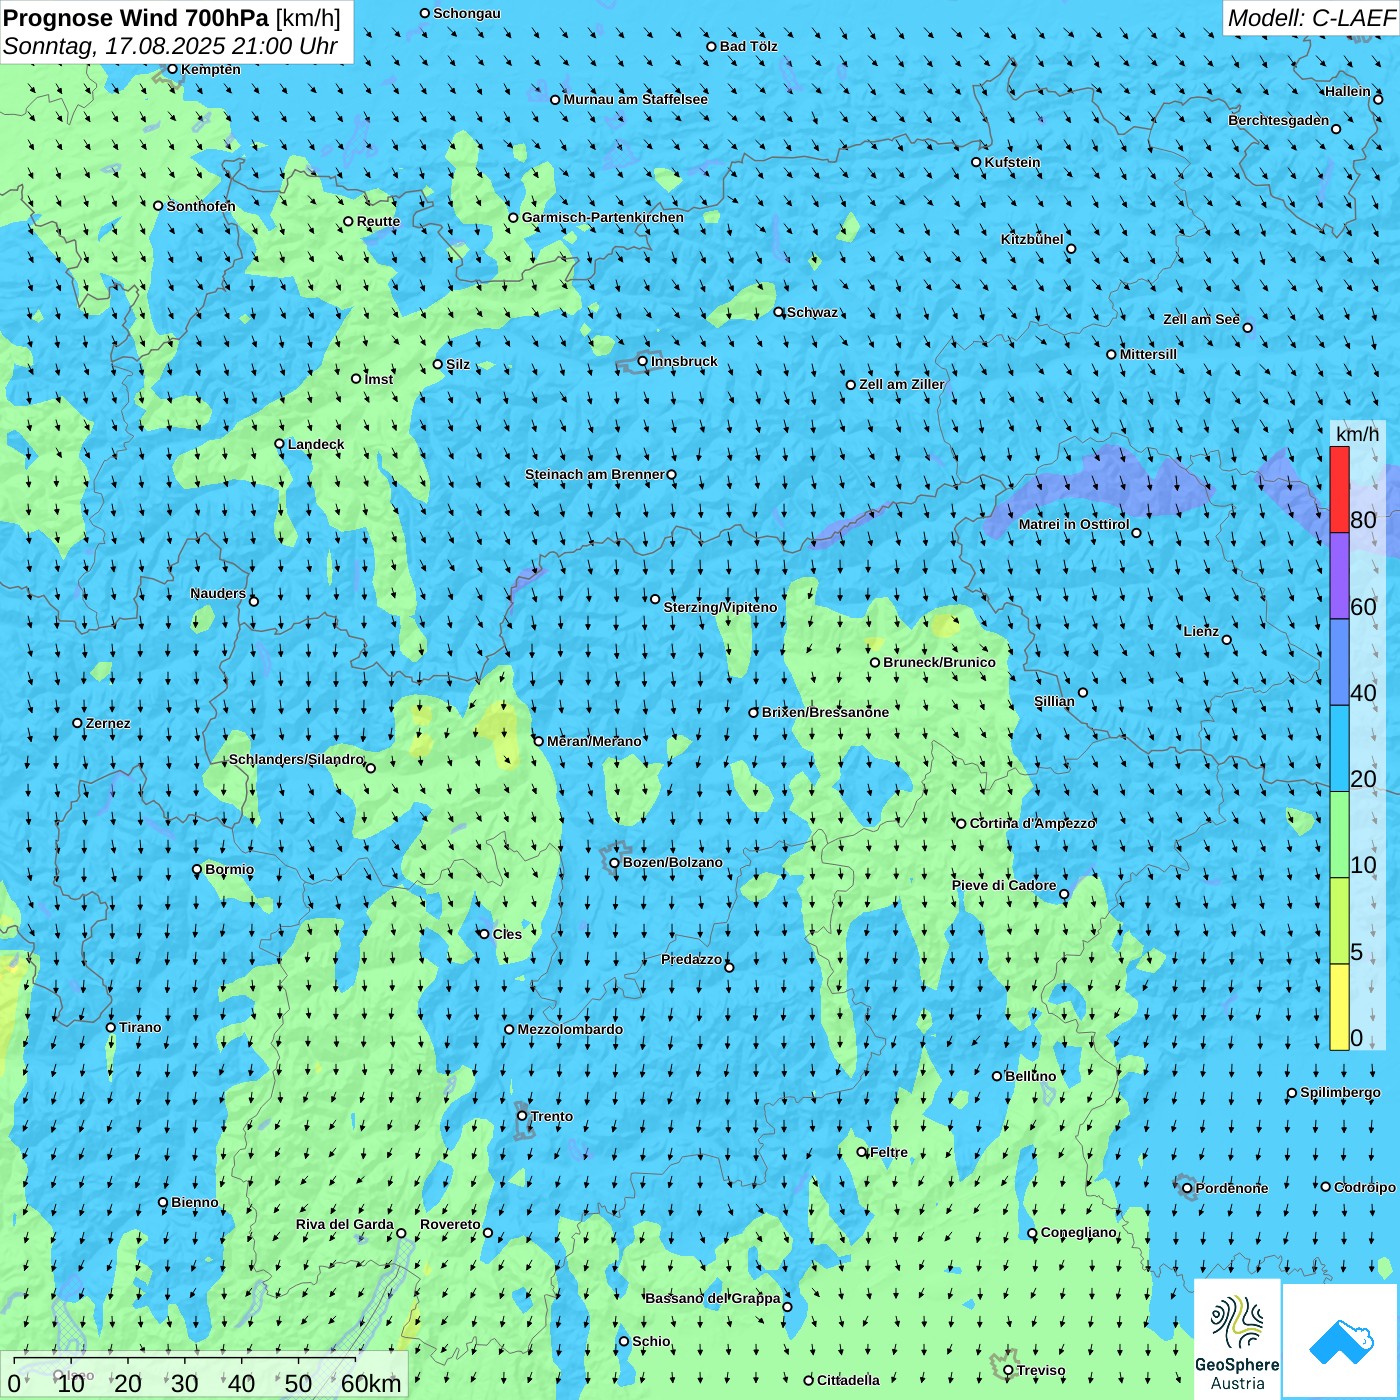Click the 'km/h' legend heading
Image resolution: width=1400 pixels, height=1400 pixels.
coord(1357,434)
